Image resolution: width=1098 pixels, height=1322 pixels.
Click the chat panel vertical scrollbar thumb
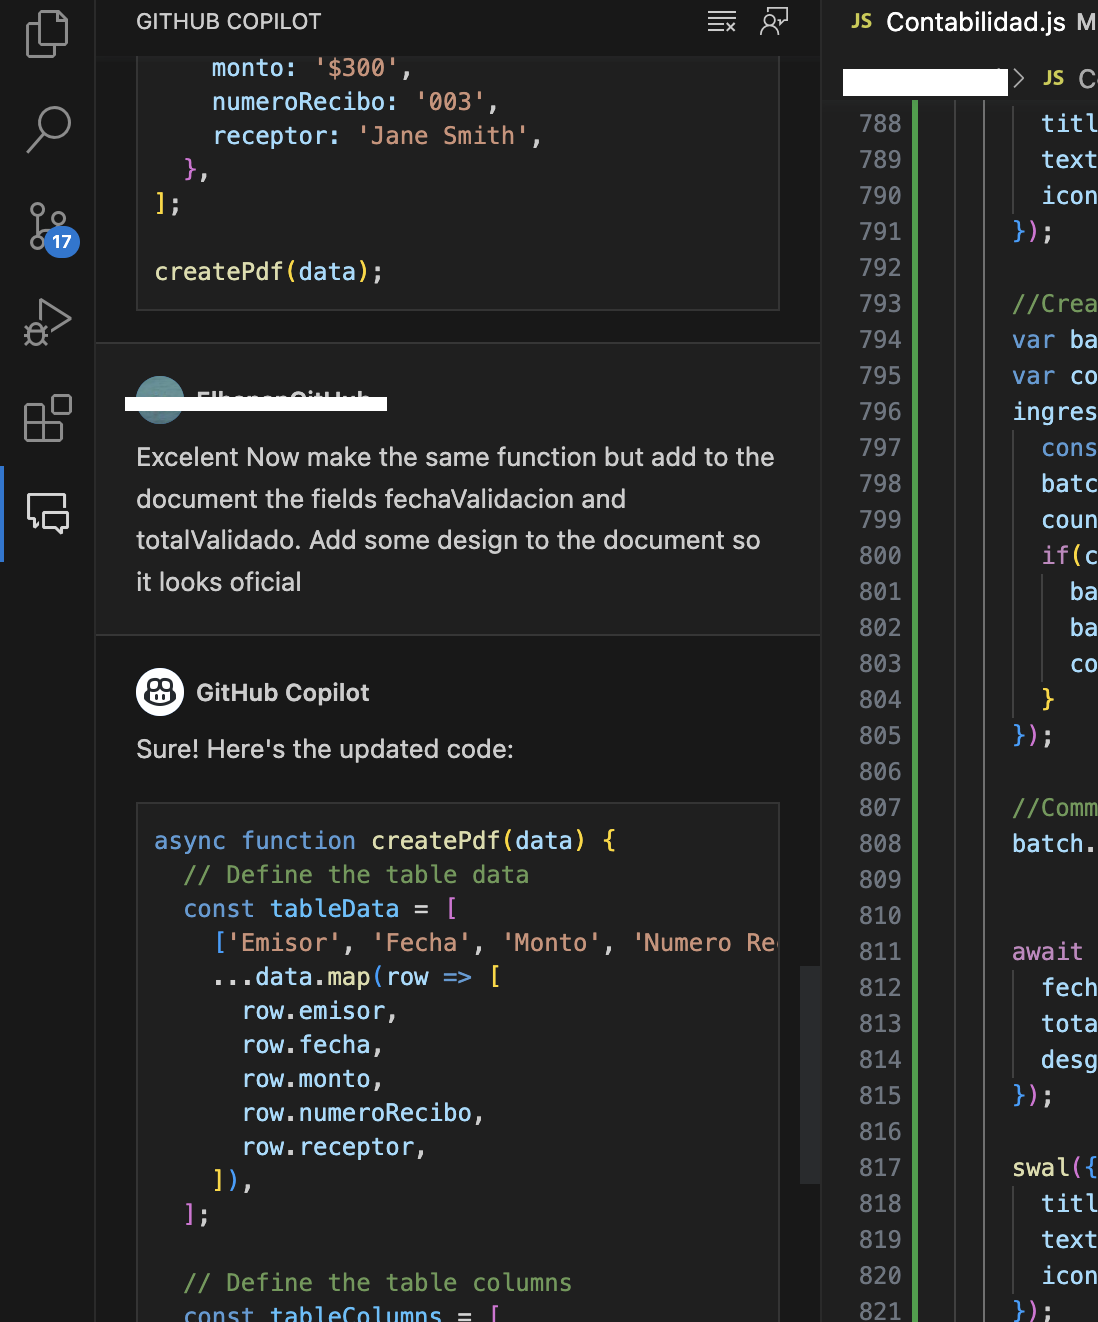(x=810, y=1075)
